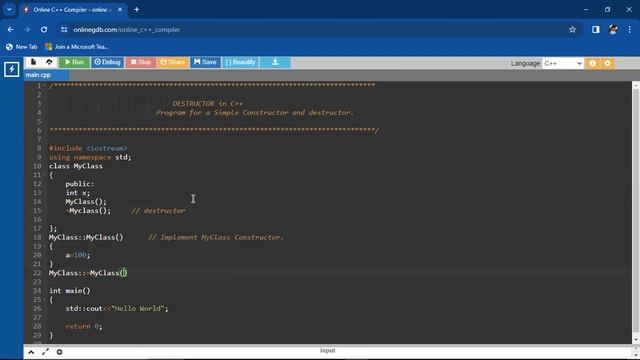640x360 pixels.
Task: Click 'using namespace std;' line
Action: (90, 157)
